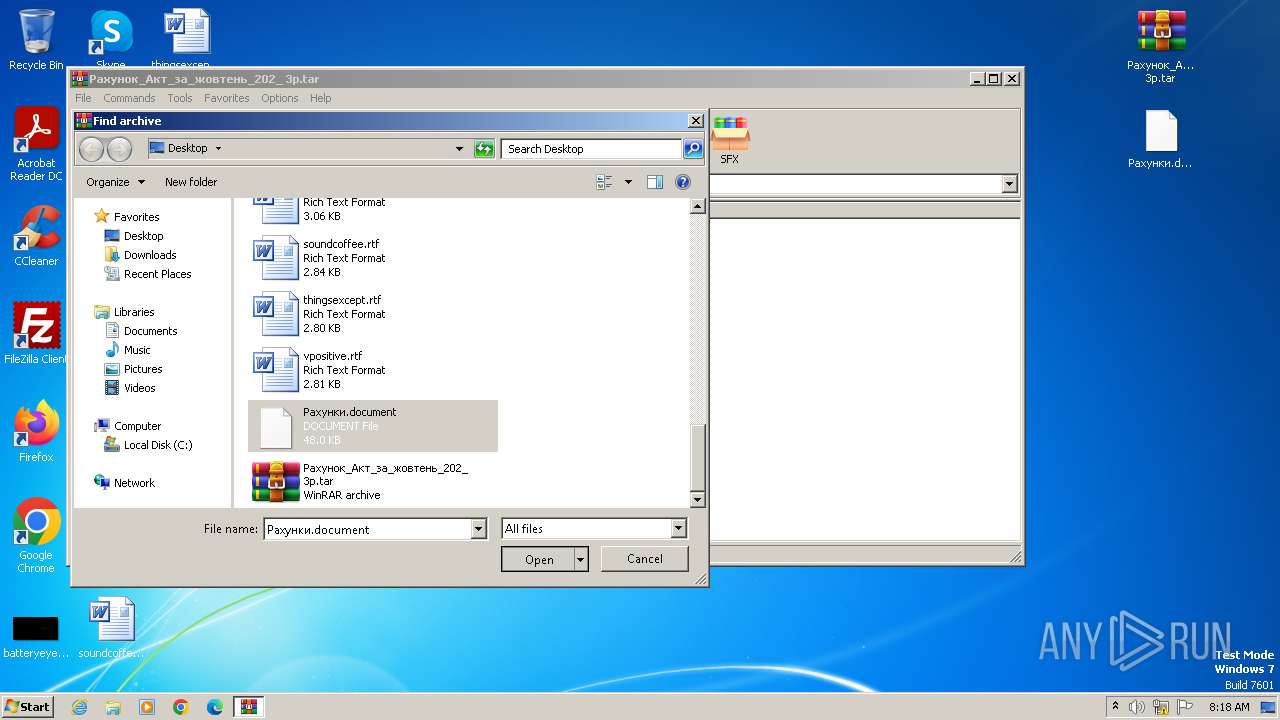Click the Search Desktop input field

(x=592, y=149)
